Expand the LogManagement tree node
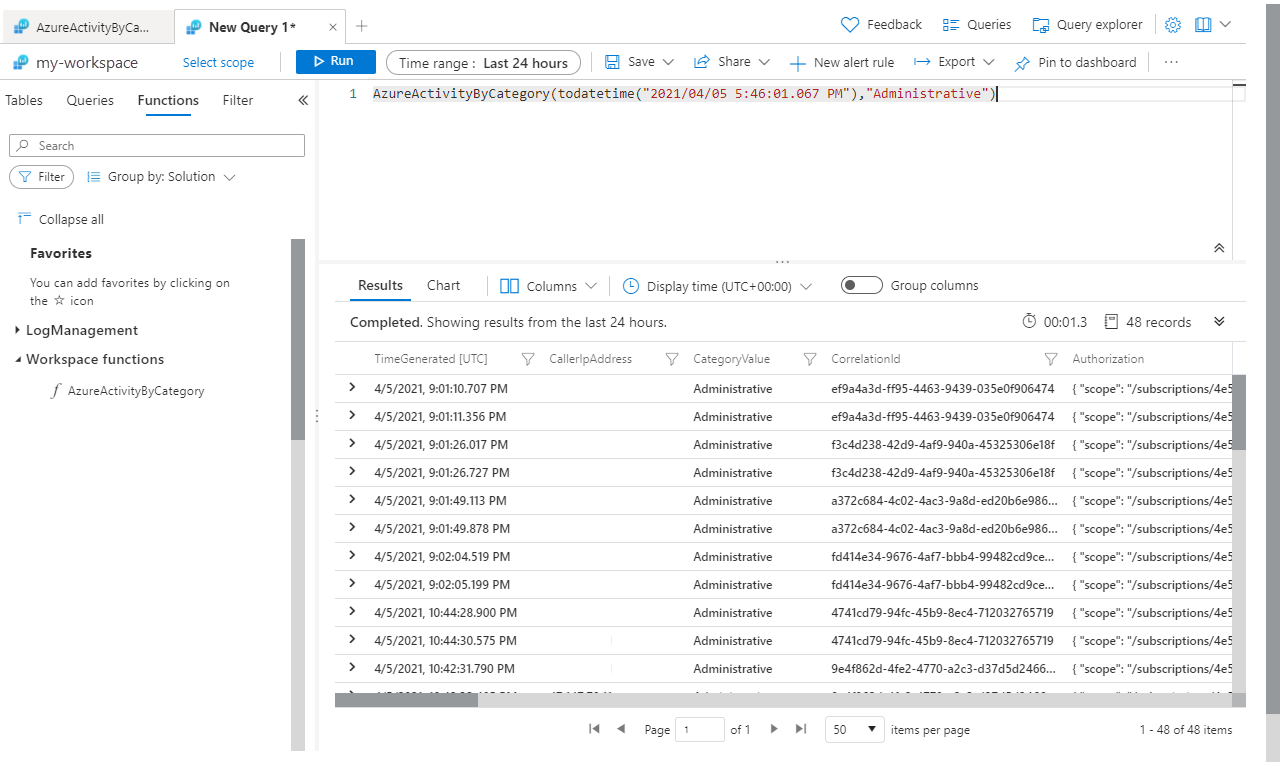 click(x=18, y=330)
